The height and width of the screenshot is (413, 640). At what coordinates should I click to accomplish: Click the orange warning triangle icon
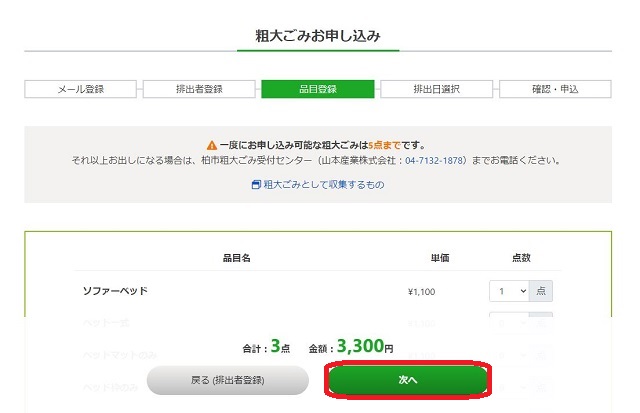(x=212, y=145)
